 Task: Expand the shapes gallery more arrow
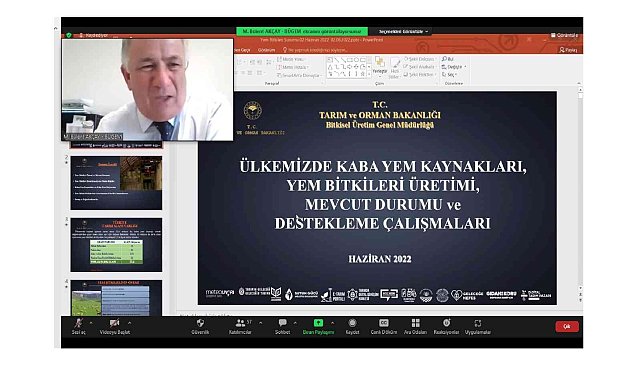click(x=369, y=74)
